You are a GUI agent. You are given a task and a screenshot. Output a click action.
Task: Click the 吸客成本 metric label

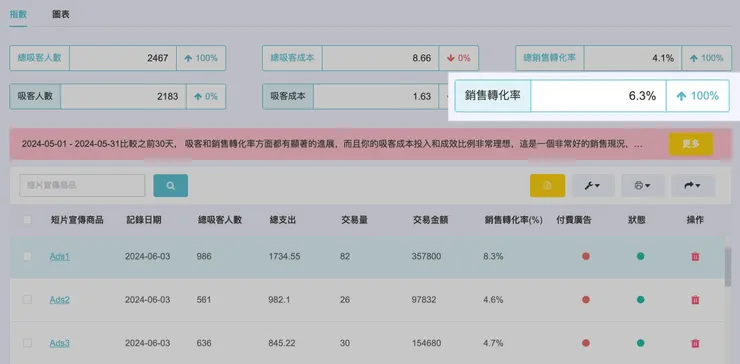[x=288, y=97]
